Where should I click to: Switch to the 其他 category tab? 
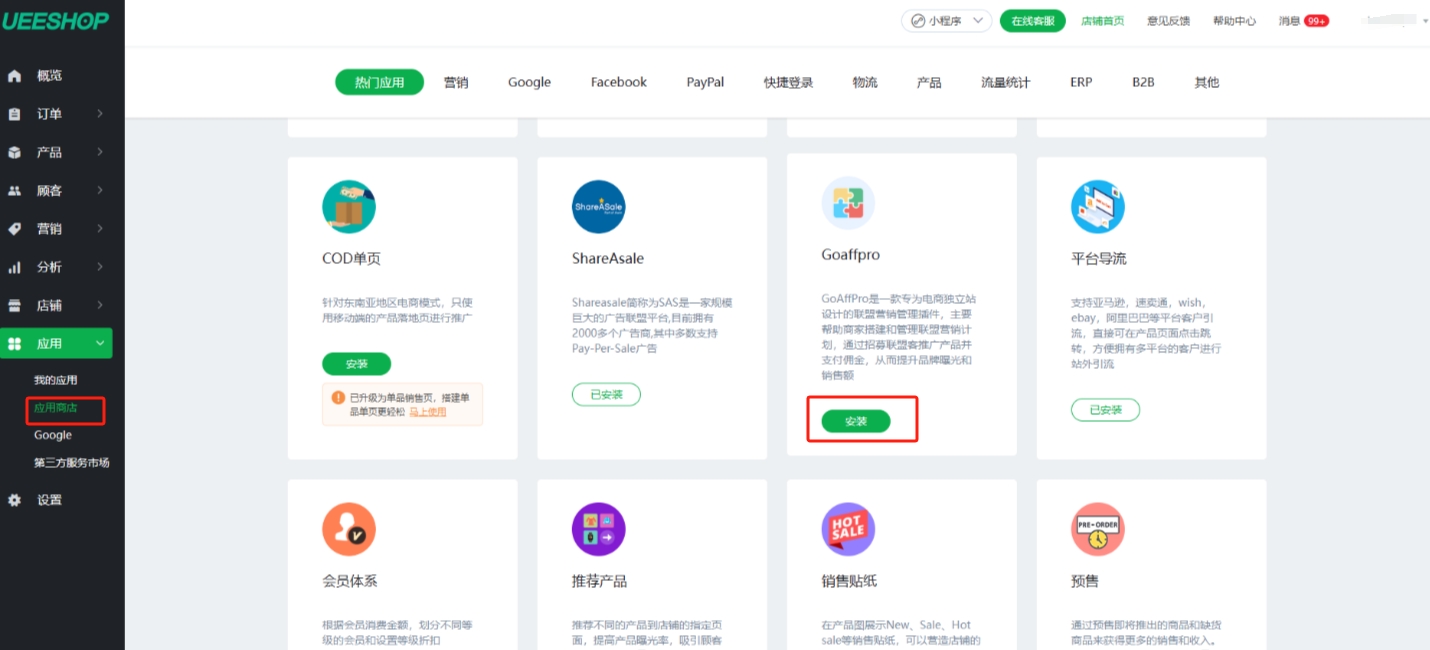pos(1207,82)
